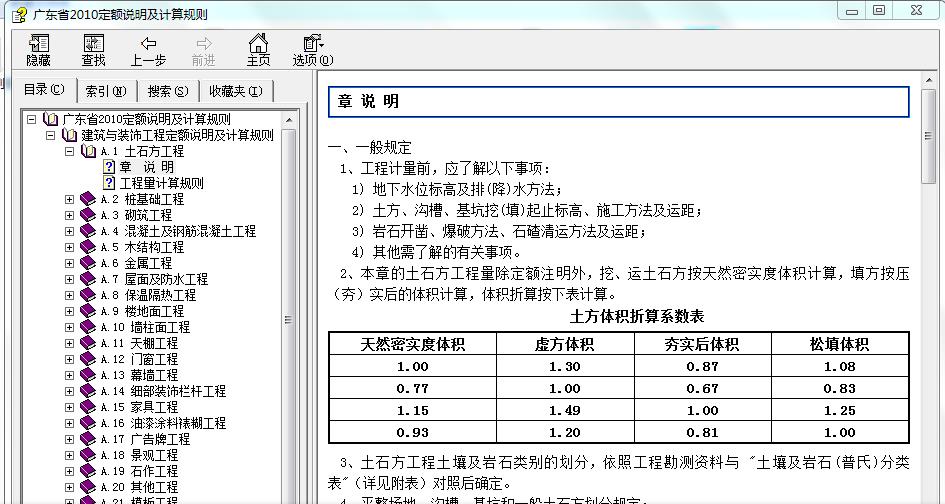
Task: Click the 松填体积 column header
Action: [x=840, y=344]
